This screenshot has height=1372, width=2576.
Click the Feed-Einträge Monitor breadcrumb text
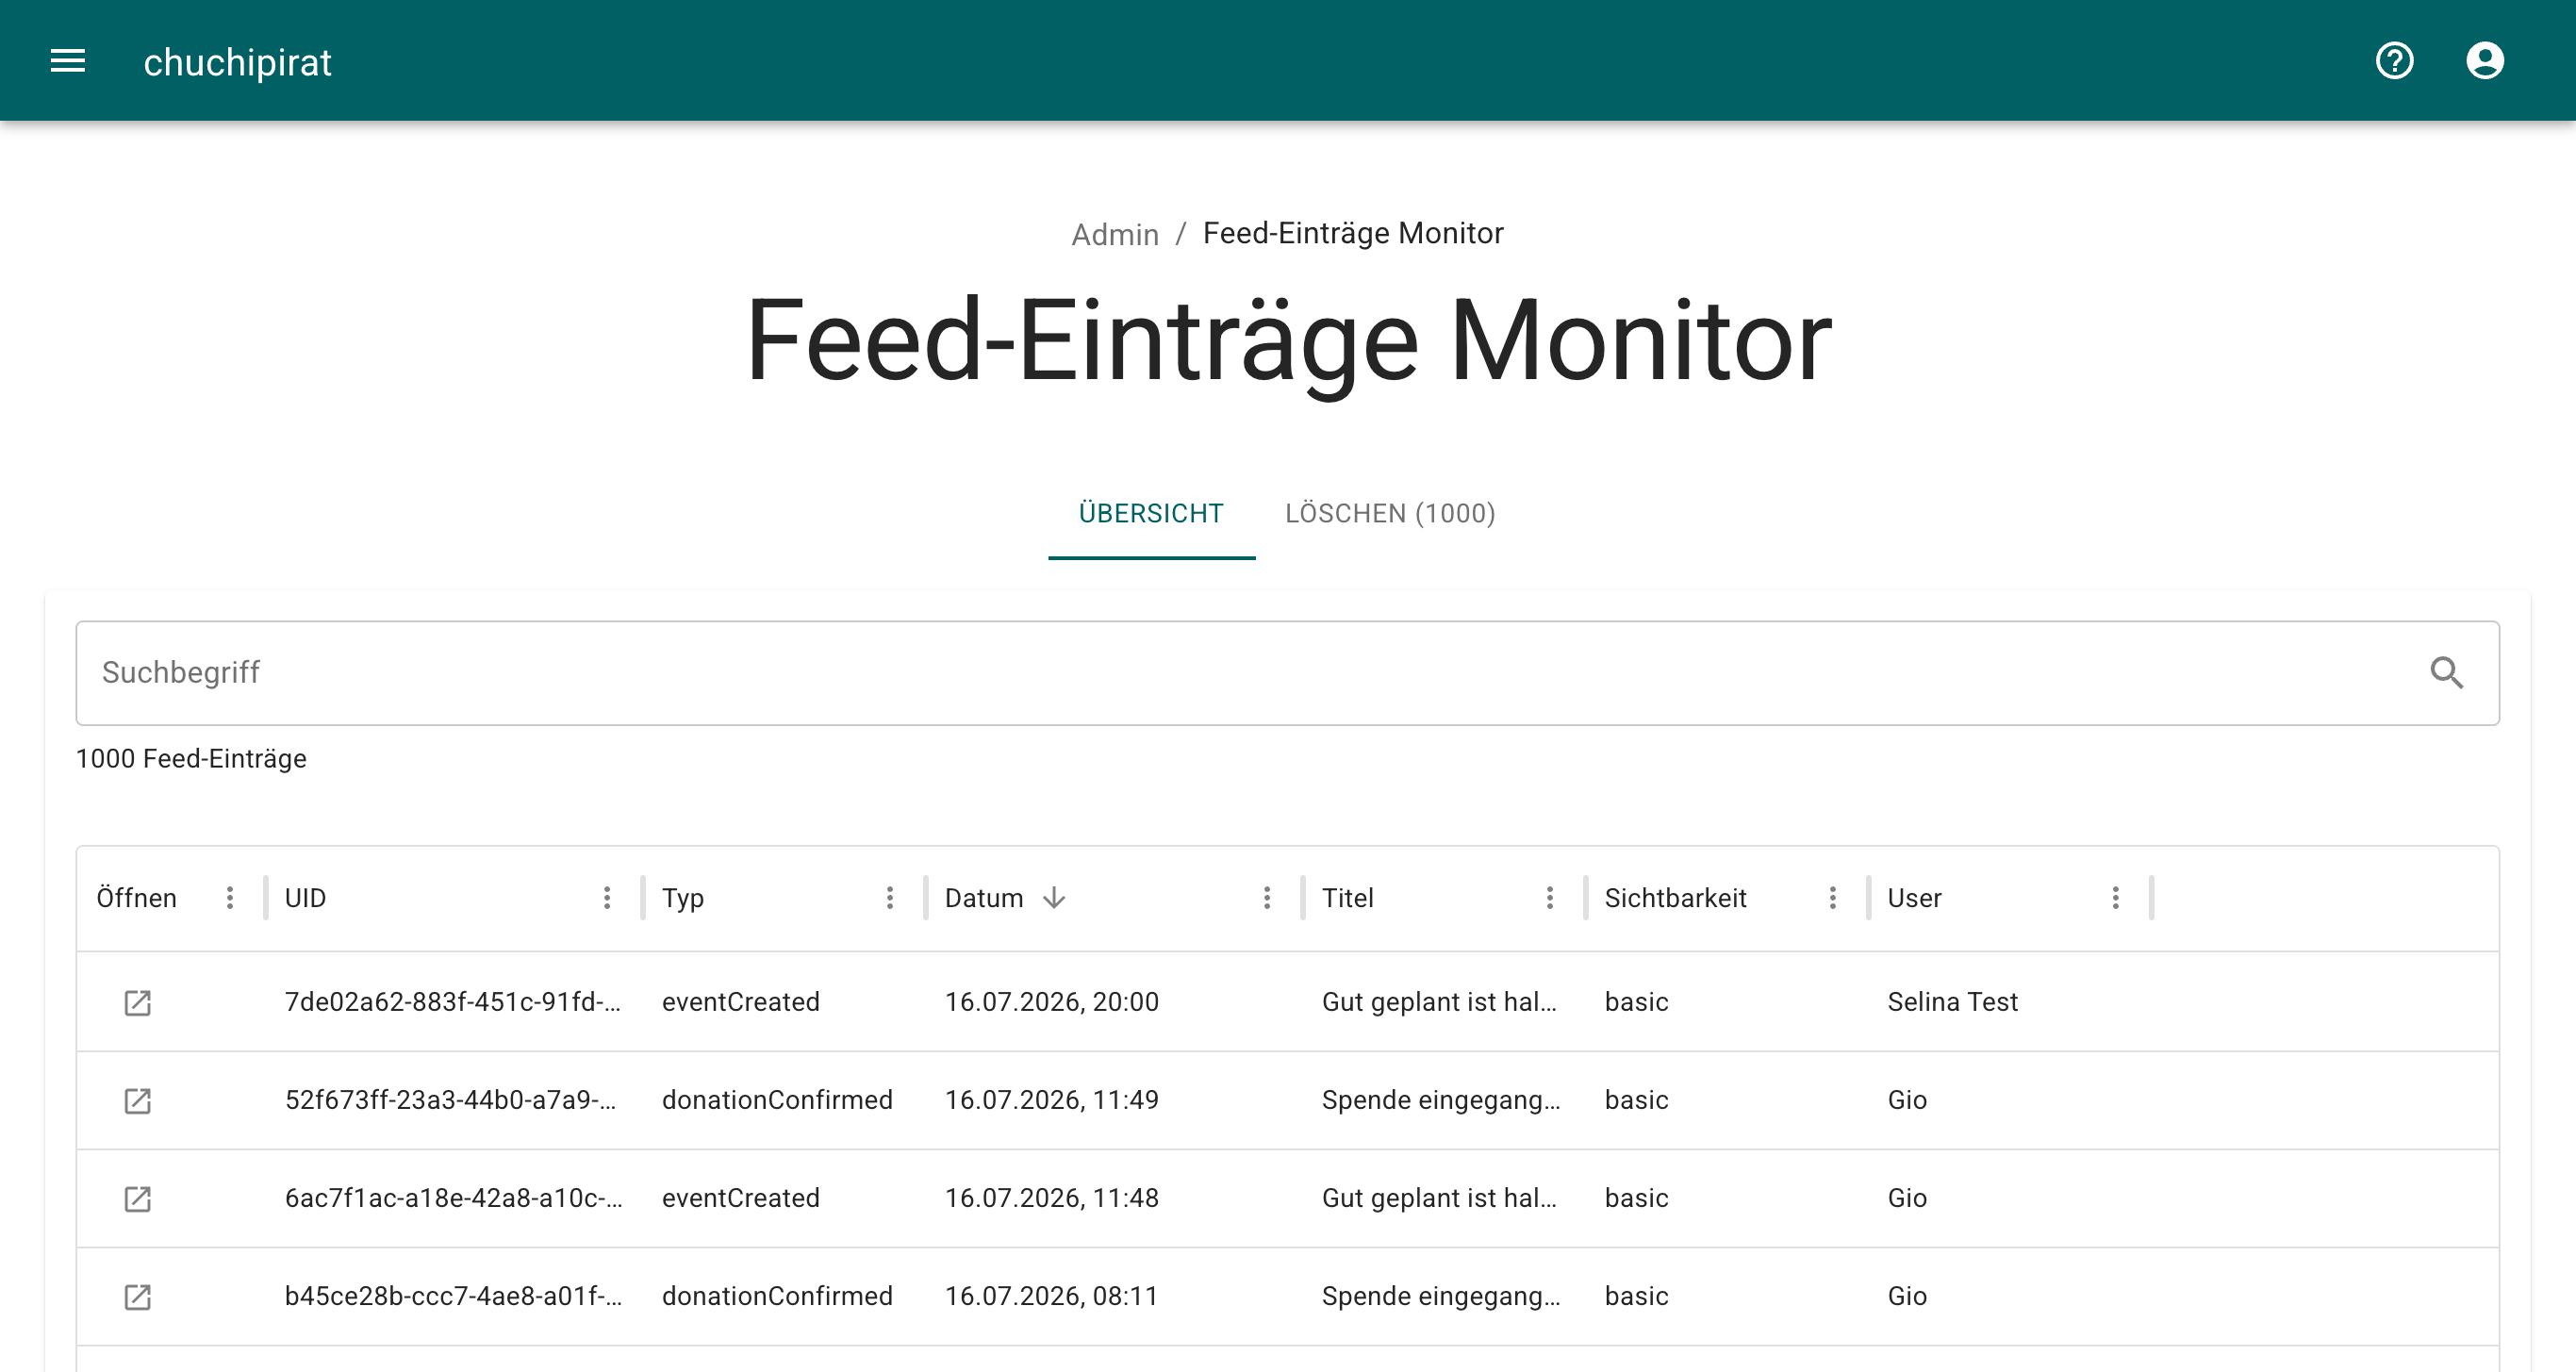point(1353,233)
